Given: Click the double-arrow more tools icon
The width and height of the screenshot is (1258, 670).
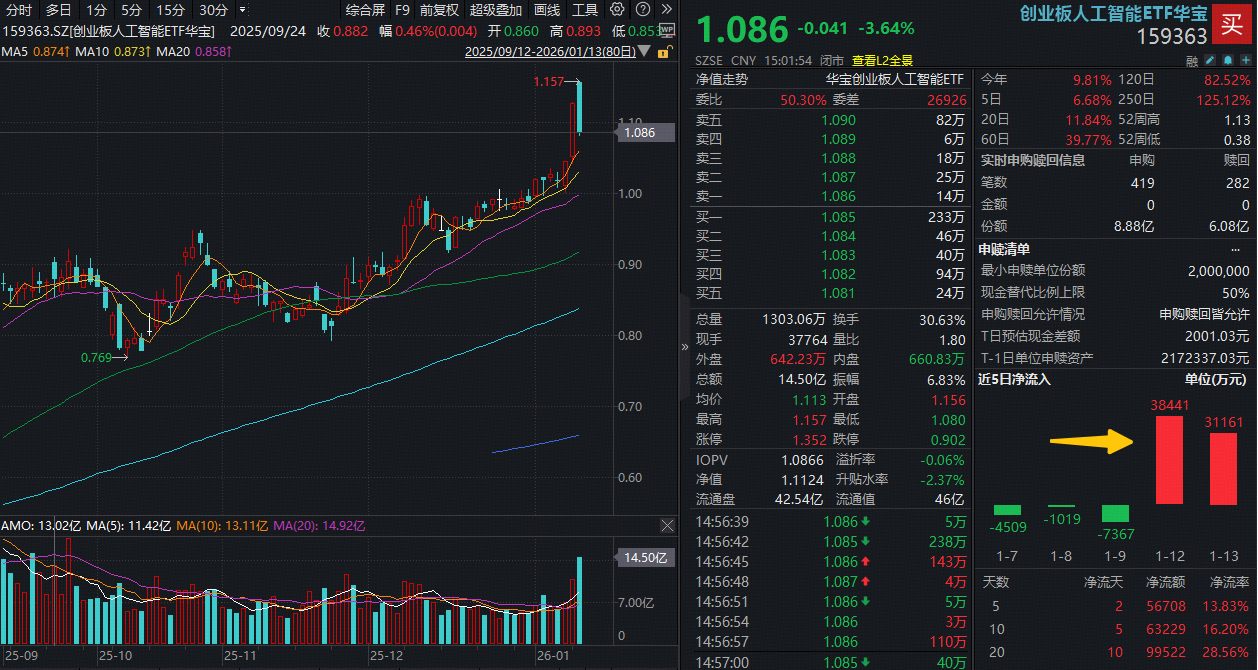Looking at the screenshot, I should pyautogui.click(x=667, y=9).
